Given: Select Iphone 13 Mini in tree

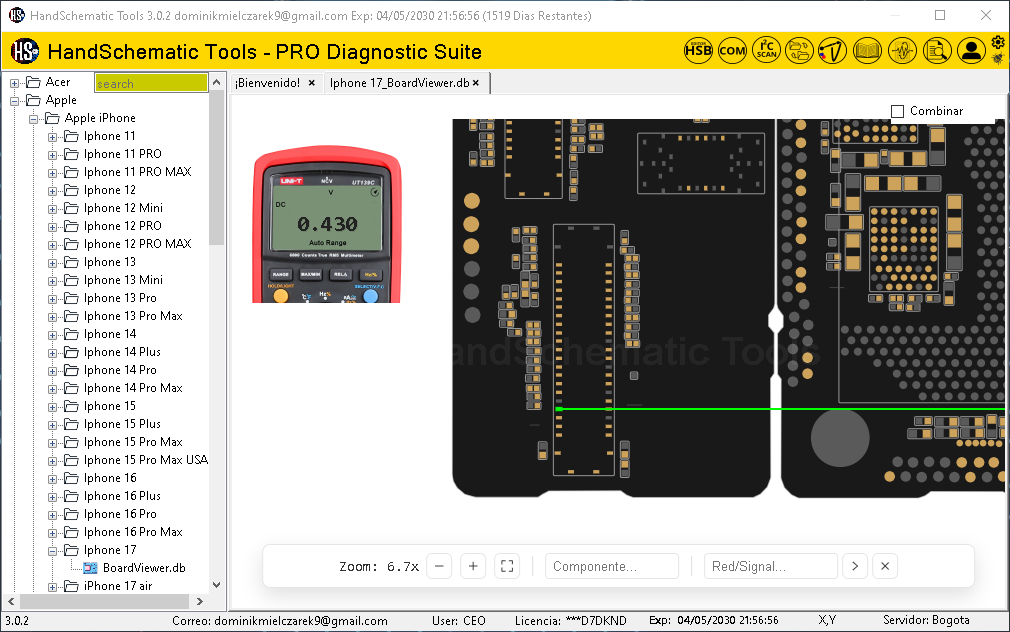Looking at the screenshot, I should [x=123, y=280].
